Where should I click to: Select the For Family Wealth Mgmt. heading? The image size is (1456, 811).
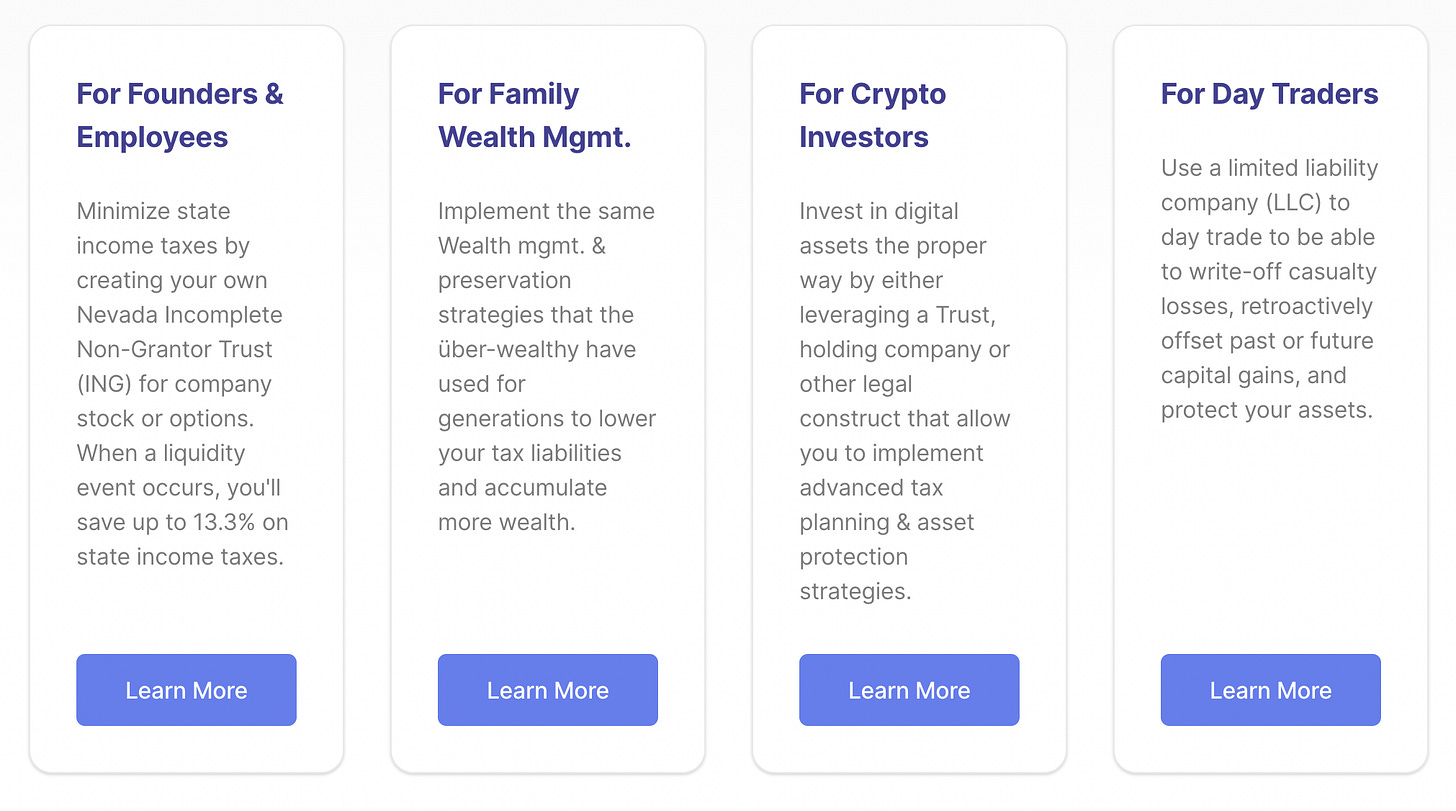534,115
